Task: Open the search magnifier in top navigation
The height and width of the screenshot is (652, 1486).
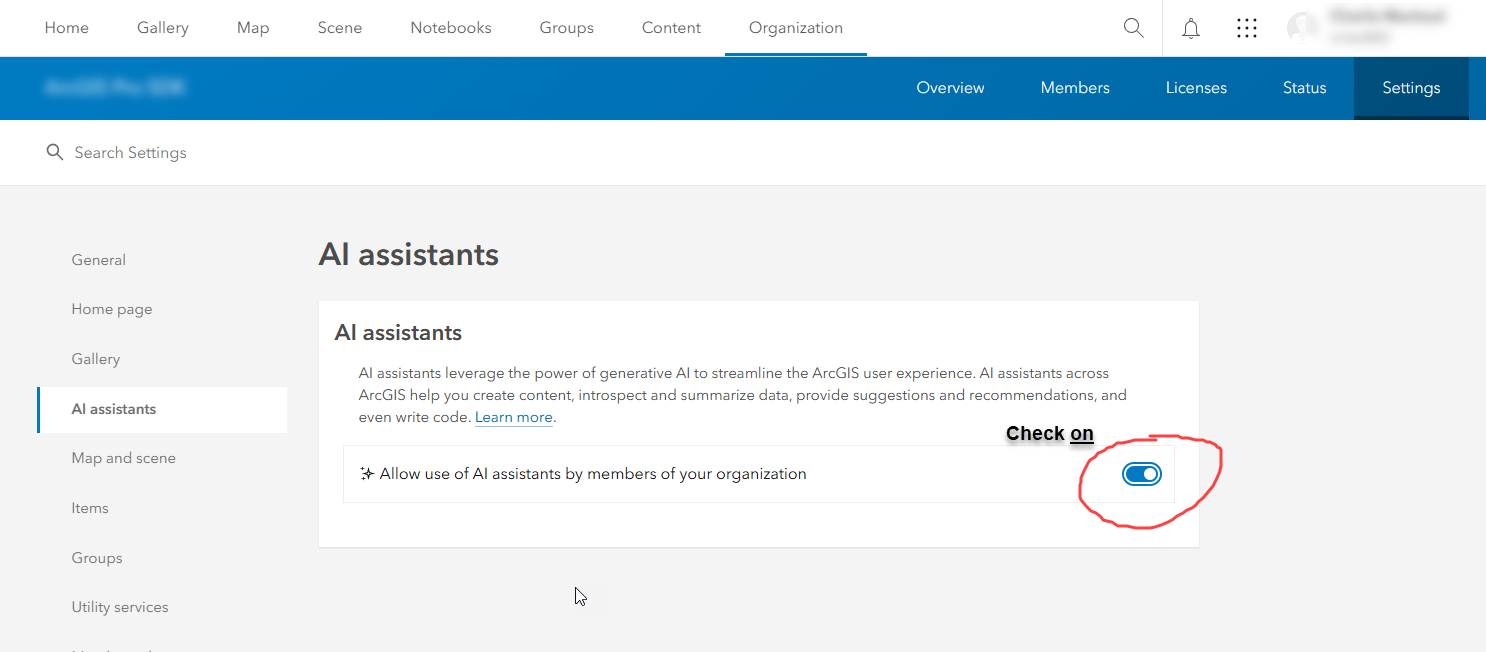Action: point(1133,28)
